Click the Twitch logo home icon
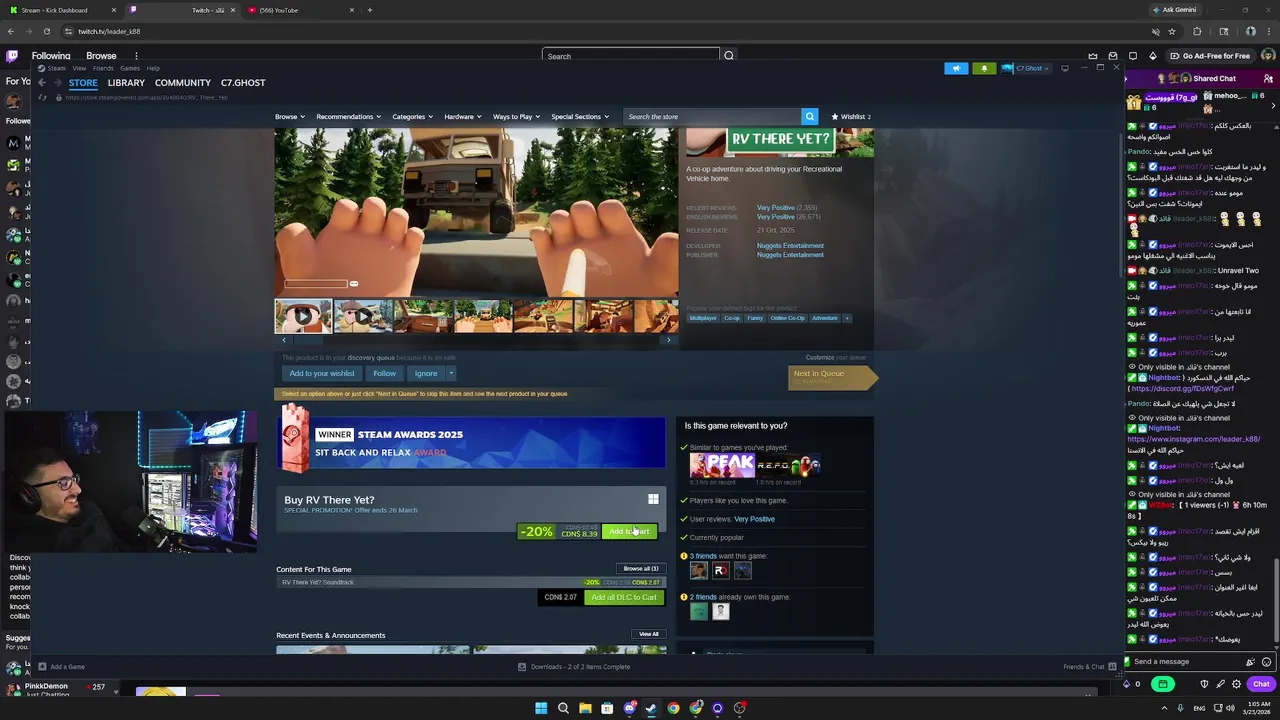The width and height of the screenshot is (1280, 720). 12,56
